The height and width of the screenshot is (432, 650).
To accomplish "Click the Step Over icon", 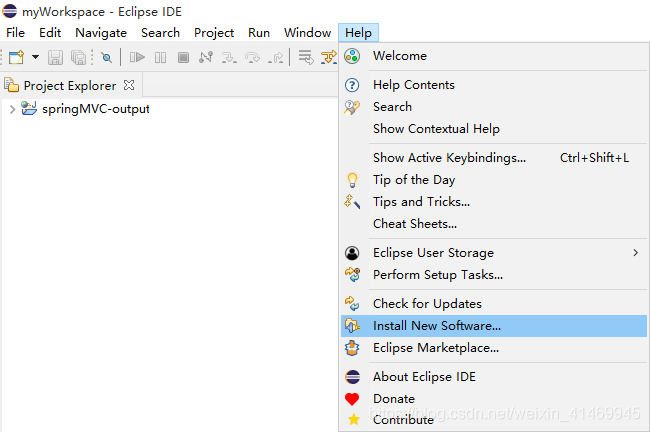I will tap(252, 57).
